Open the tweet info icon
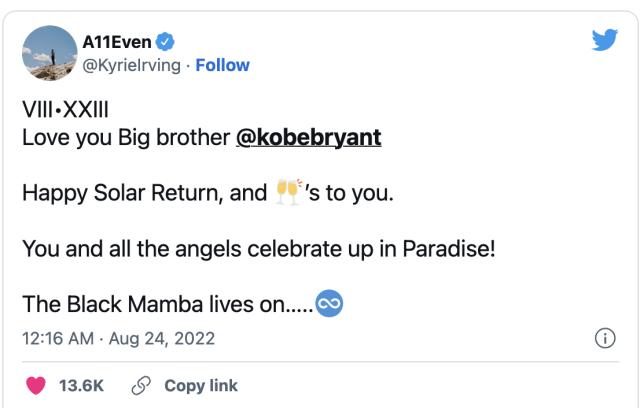Screen dimensions: 640x408 604,339
